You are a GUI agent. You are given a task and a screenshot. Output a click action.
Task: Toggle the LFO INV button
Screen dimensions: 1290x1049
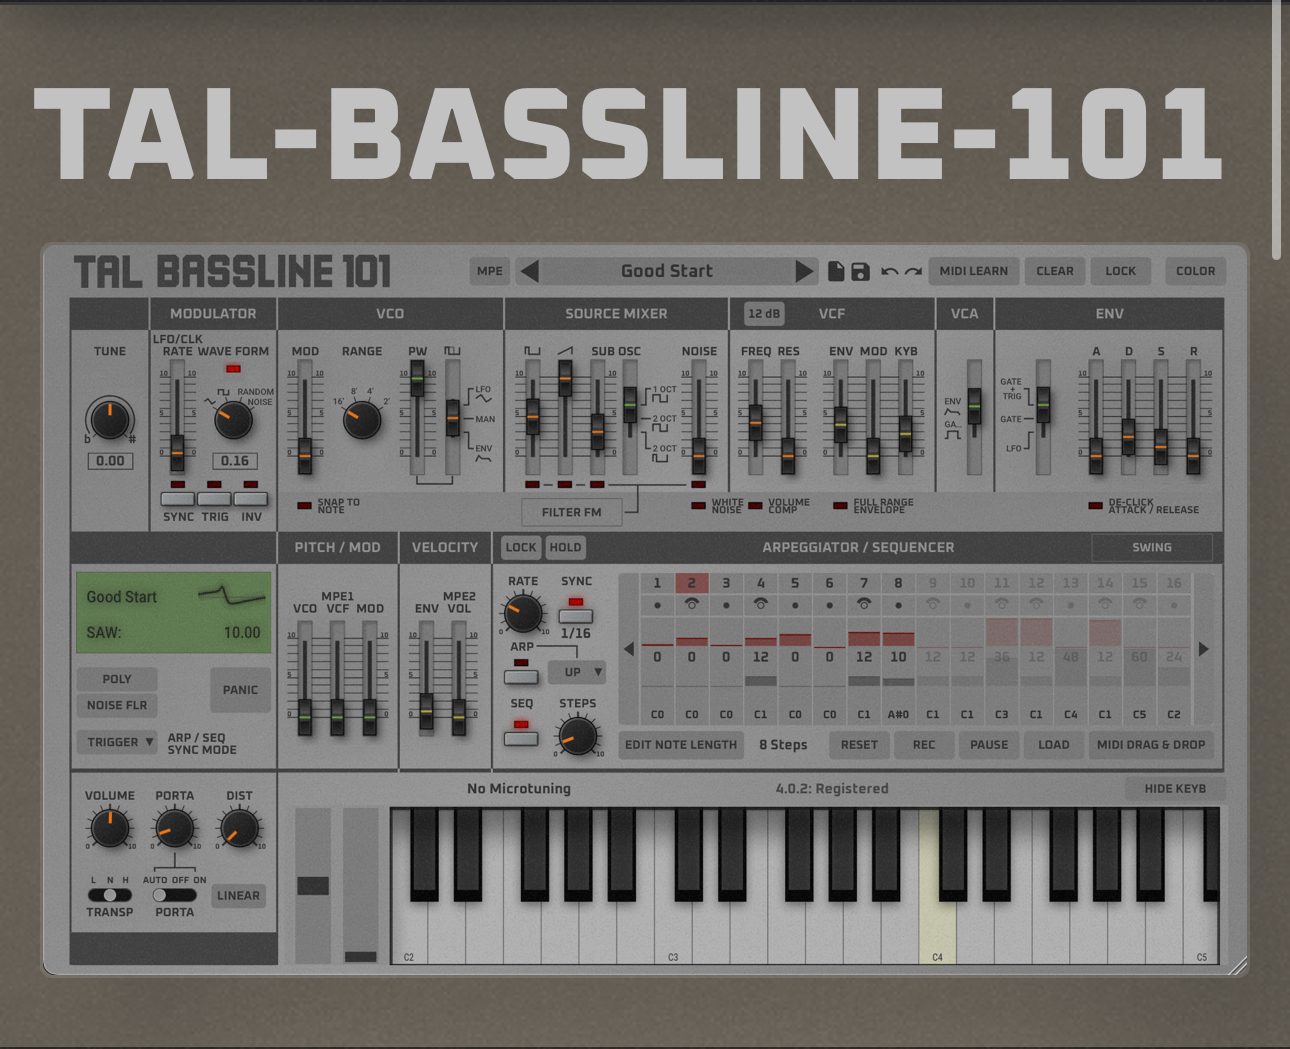[x=250, y=498]
